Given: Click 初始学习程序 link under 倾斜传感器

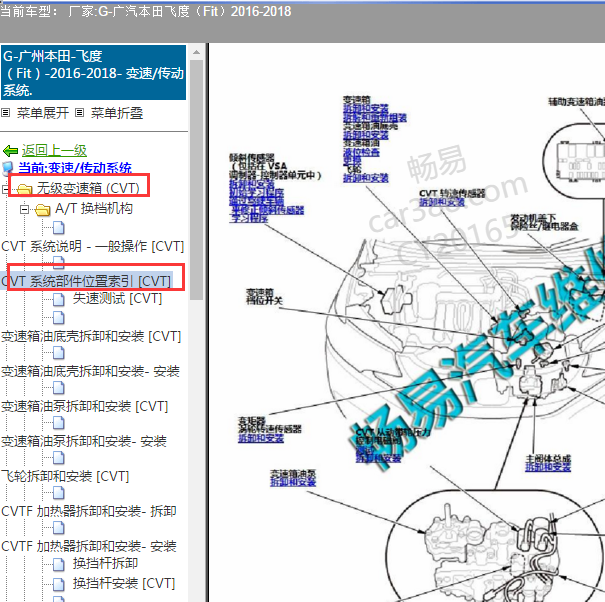Looking at the screenshot, I should tap(257, 193).
